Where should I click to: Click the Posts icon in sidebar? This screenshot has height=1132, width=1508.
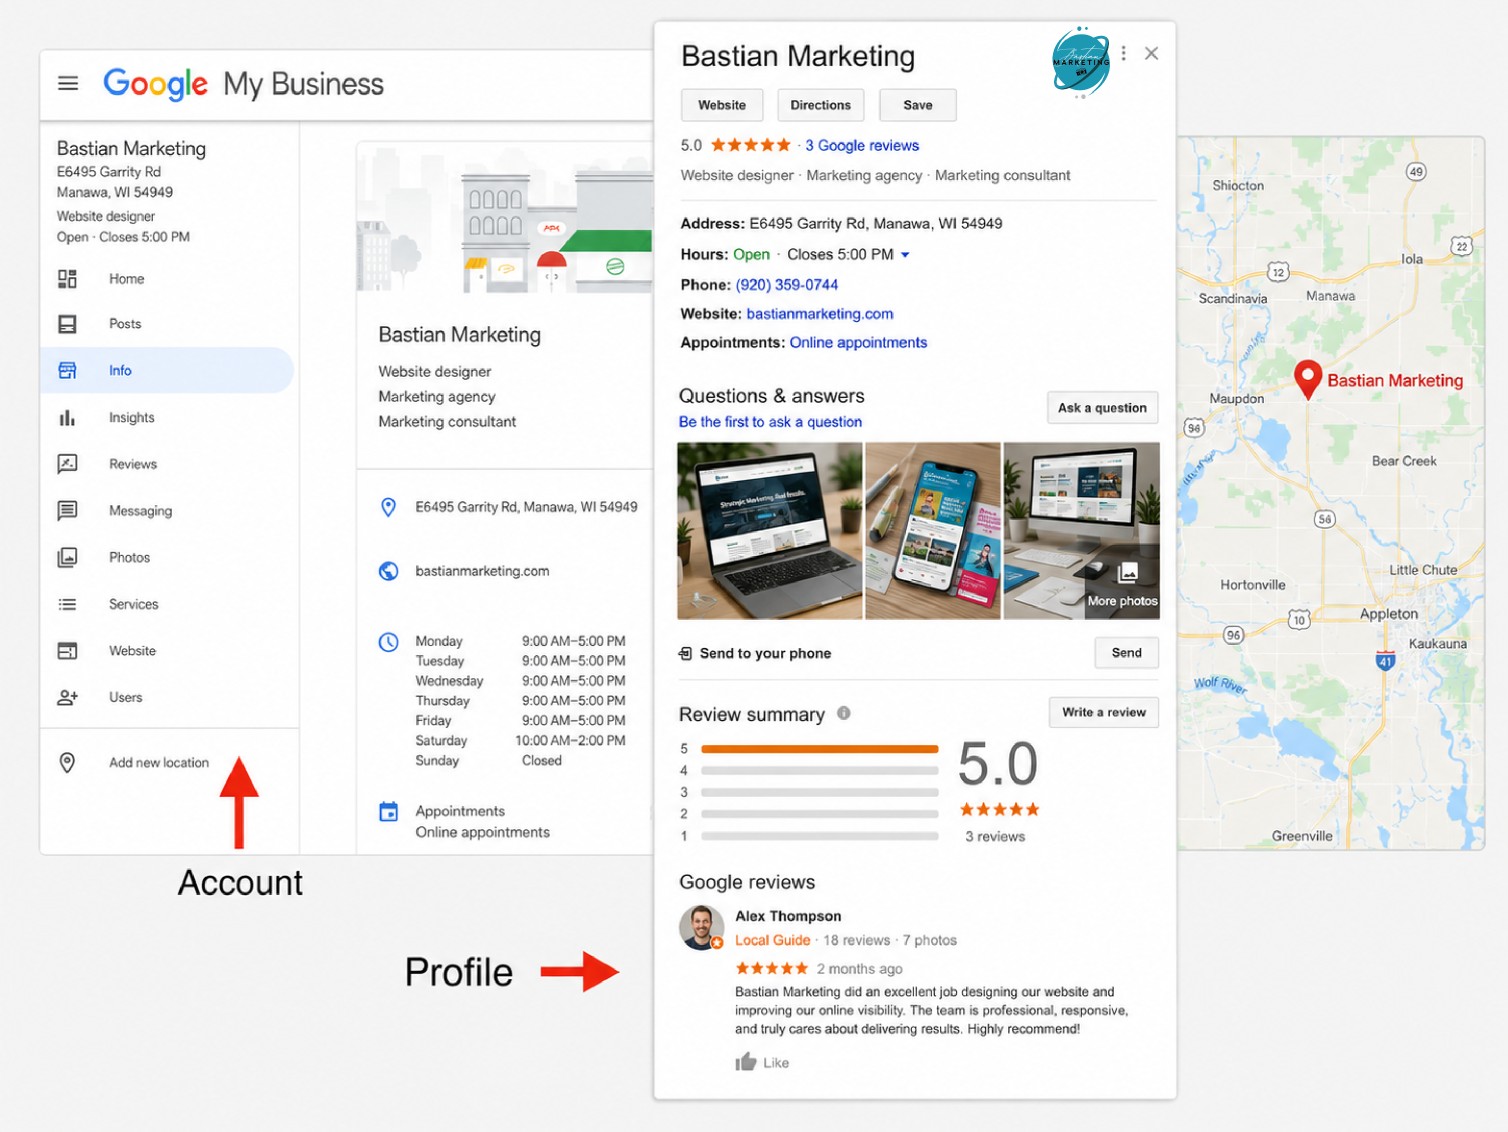(67, 324)
